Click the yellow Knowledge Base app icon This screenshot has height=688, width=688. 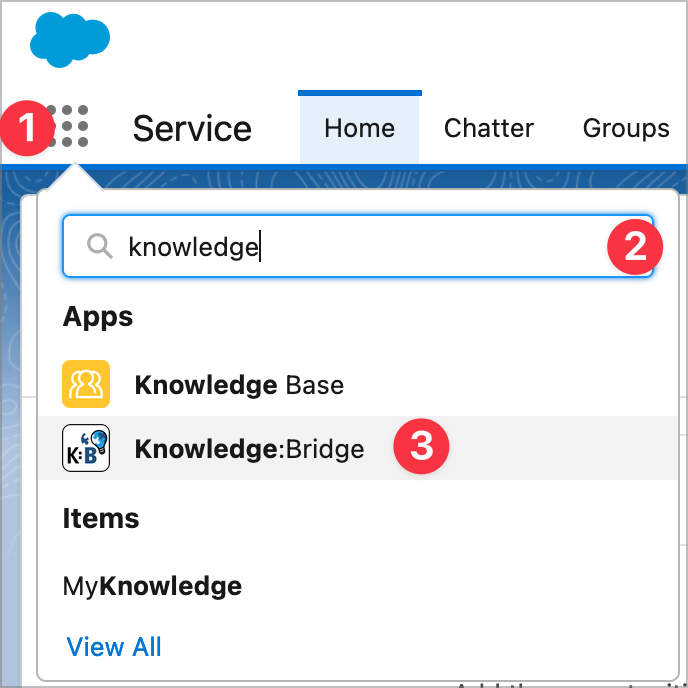coord(86,385)
